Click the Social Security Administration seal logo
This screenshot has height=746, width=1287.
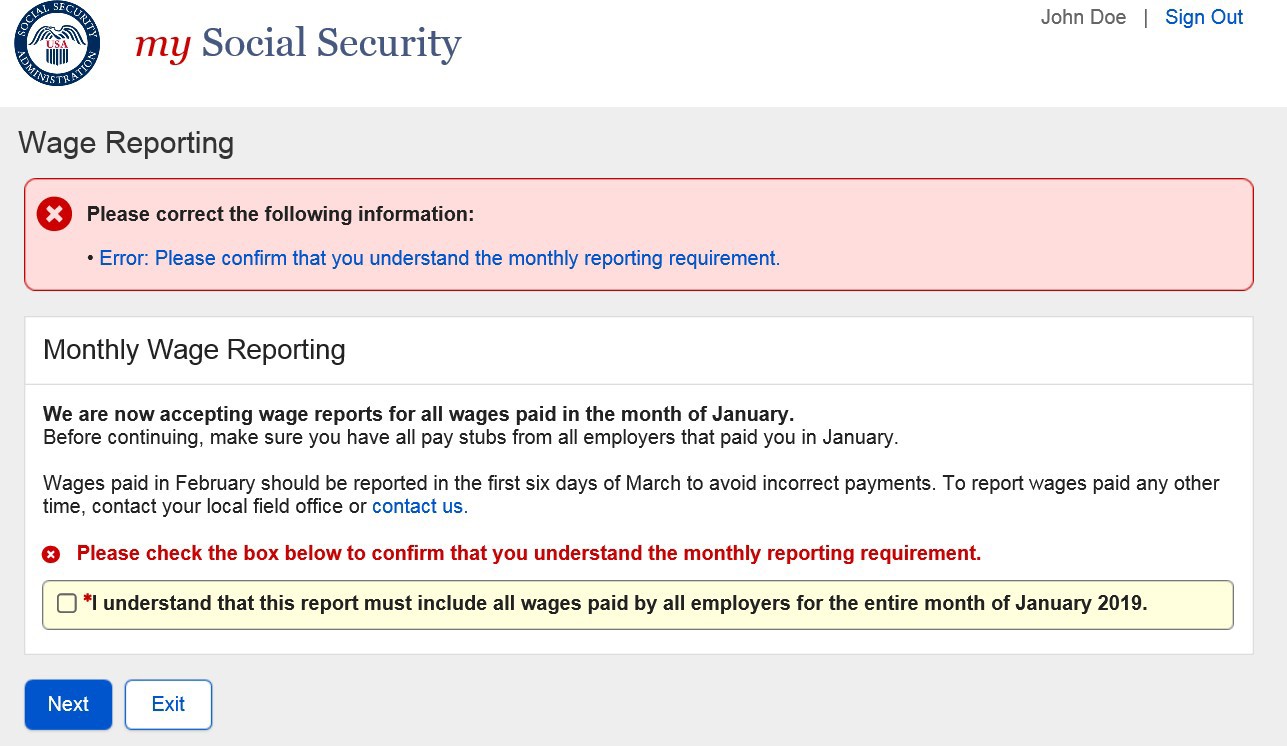[57, 43]
